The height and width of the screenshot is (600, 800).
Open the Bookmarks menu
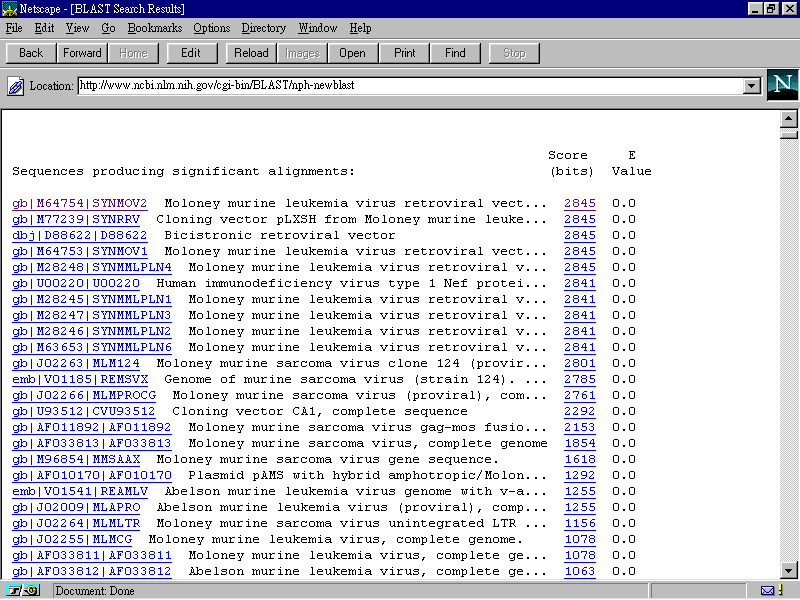coord(154,28)
